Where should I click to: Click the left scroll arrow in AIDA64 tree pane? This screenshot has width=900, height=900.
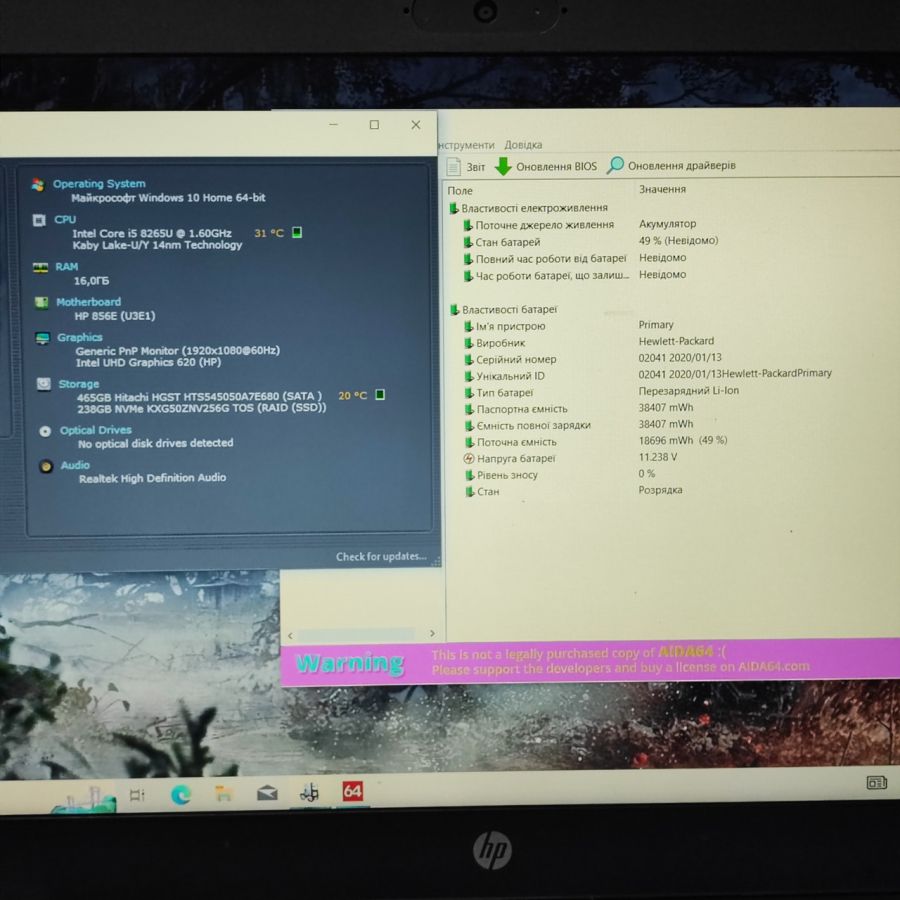pyautogui.click(x=290, y=635)
